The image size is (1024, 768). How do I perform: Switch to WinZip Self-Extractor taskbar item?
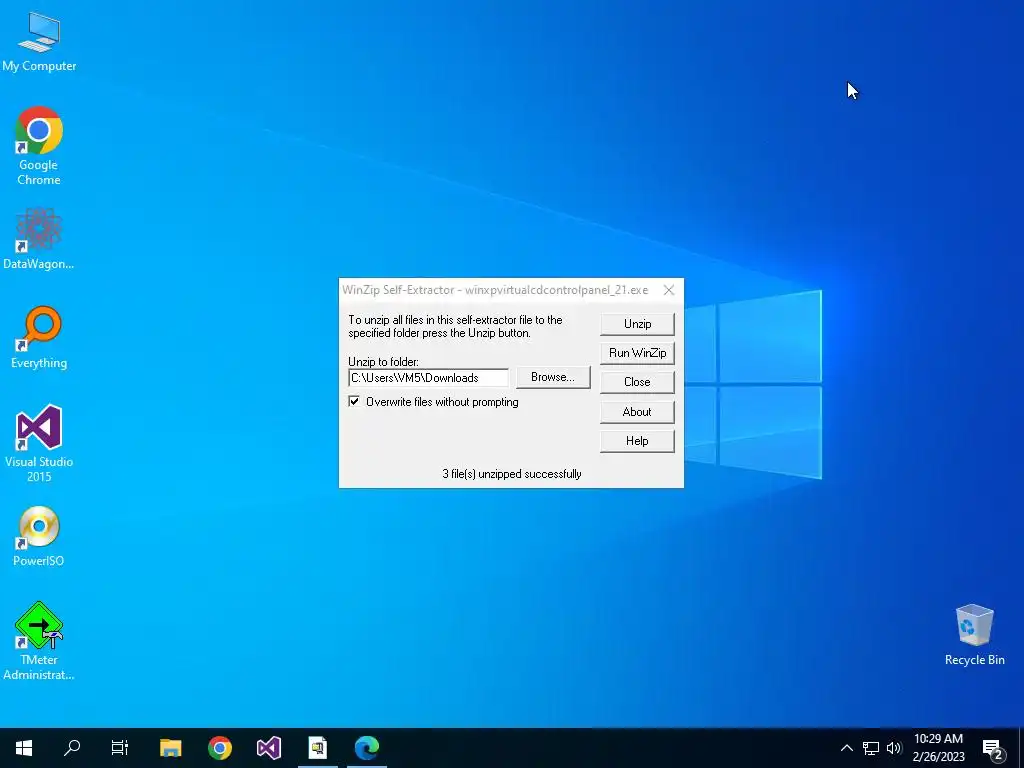[318, 748]
